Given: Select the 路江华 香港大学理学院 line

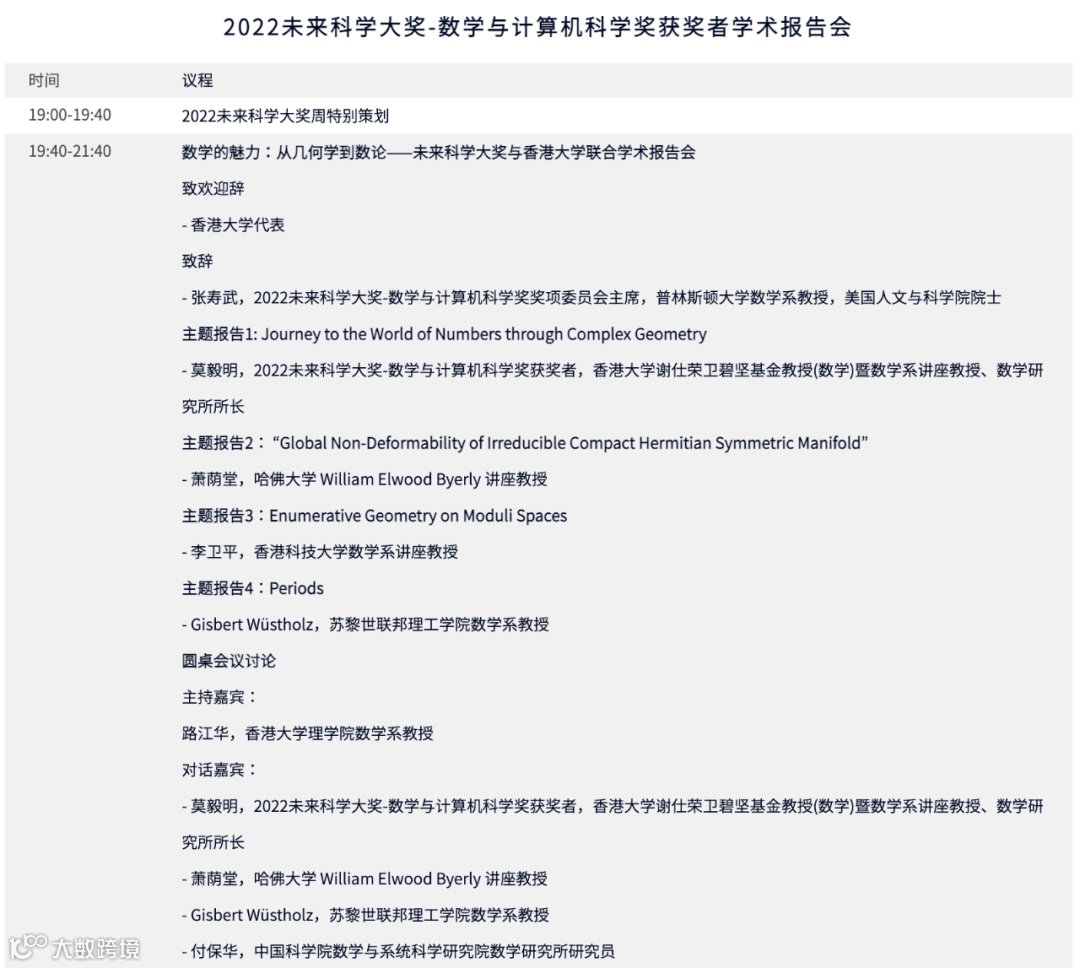Looking at the screenshot, I should pos(307,734).
